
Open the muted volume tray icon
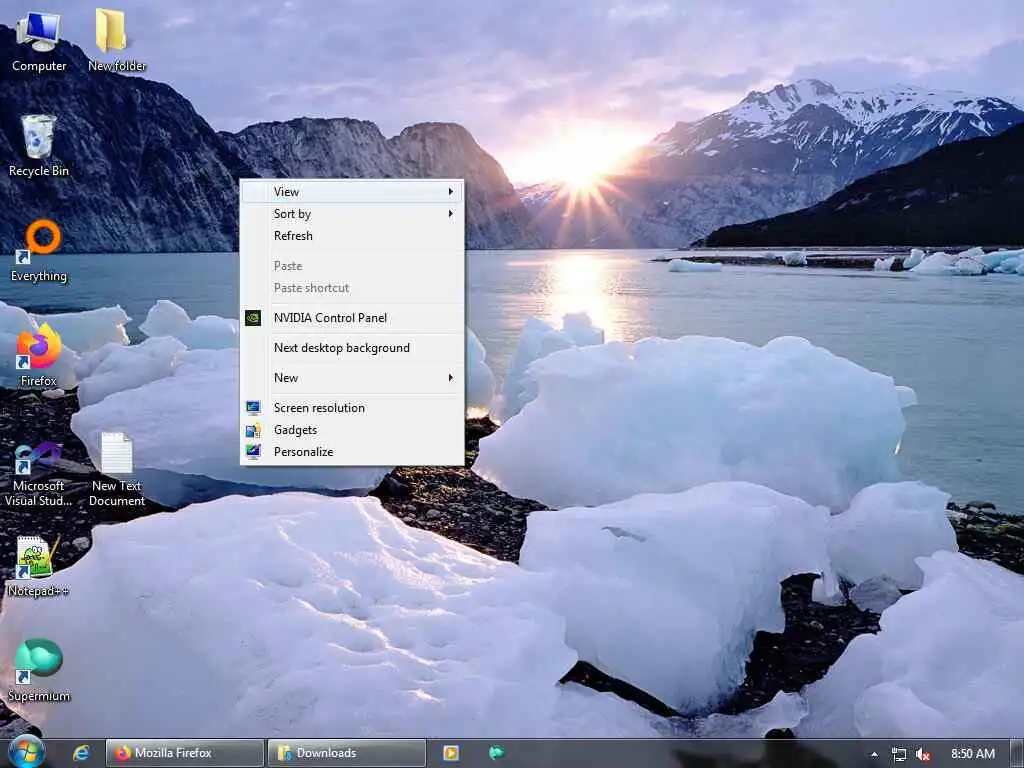[923, 754]
